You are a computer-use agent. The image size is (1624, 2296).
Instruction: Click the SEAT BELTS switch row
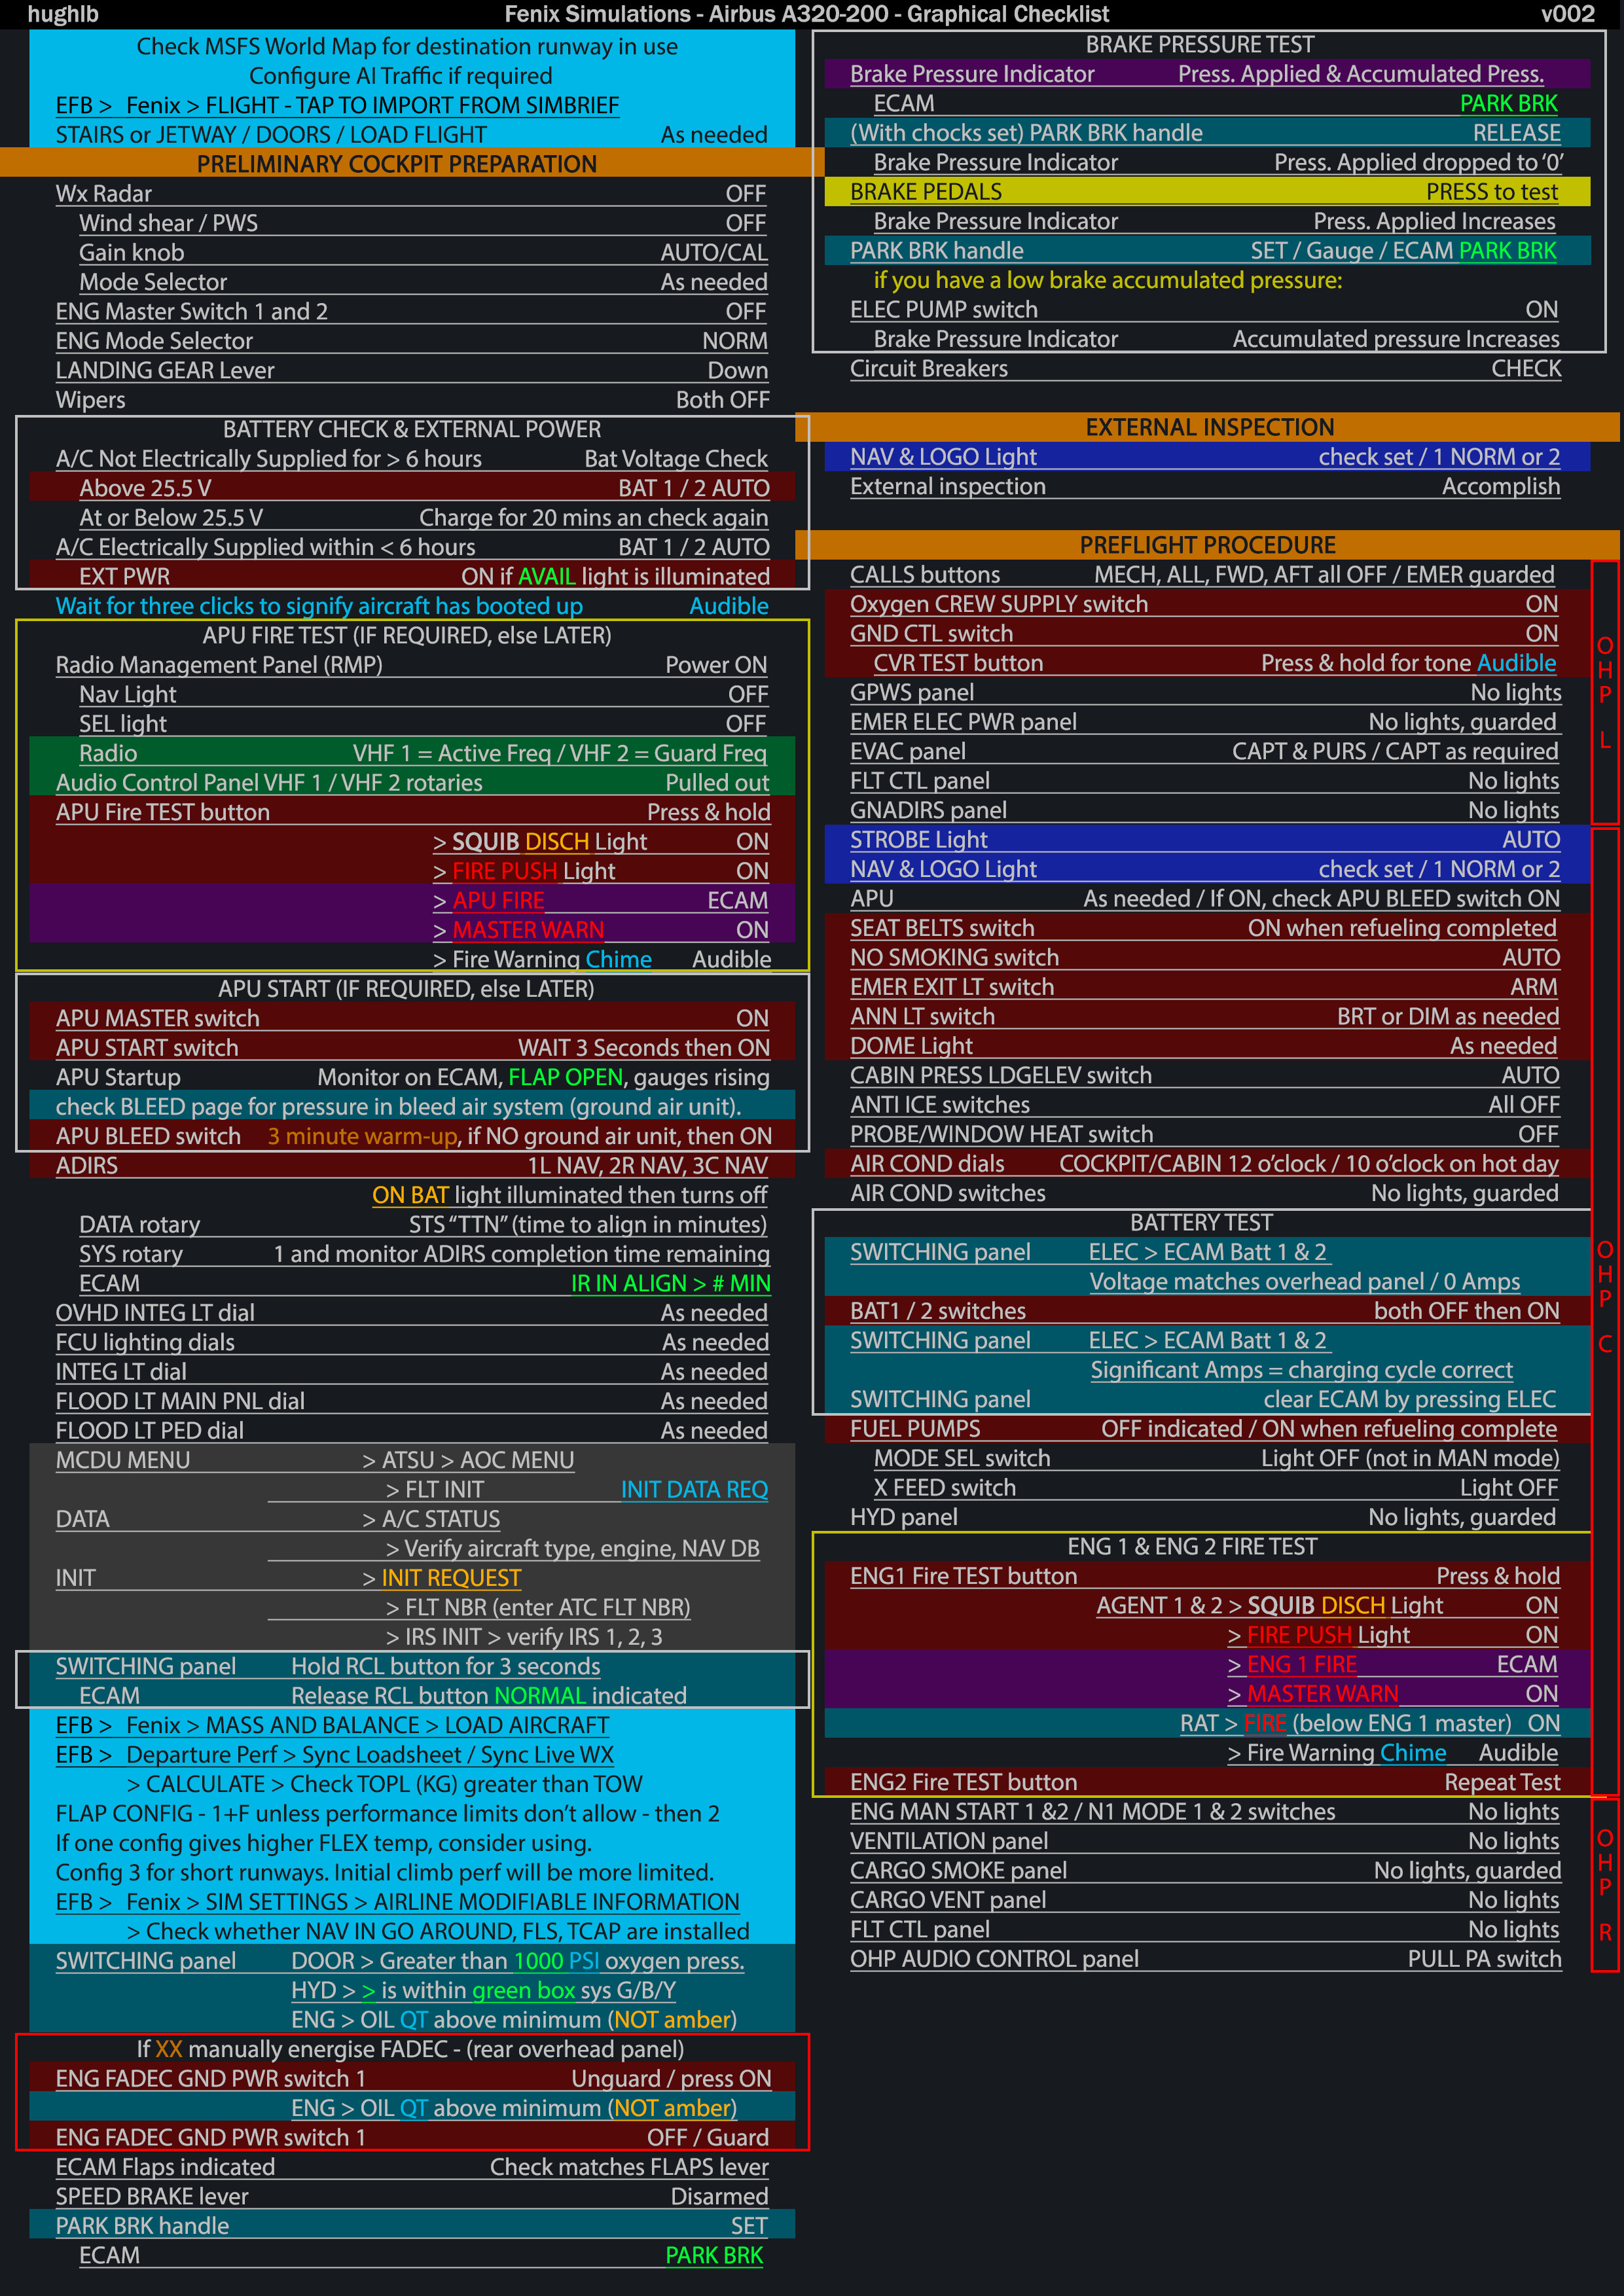[1207, 928]
